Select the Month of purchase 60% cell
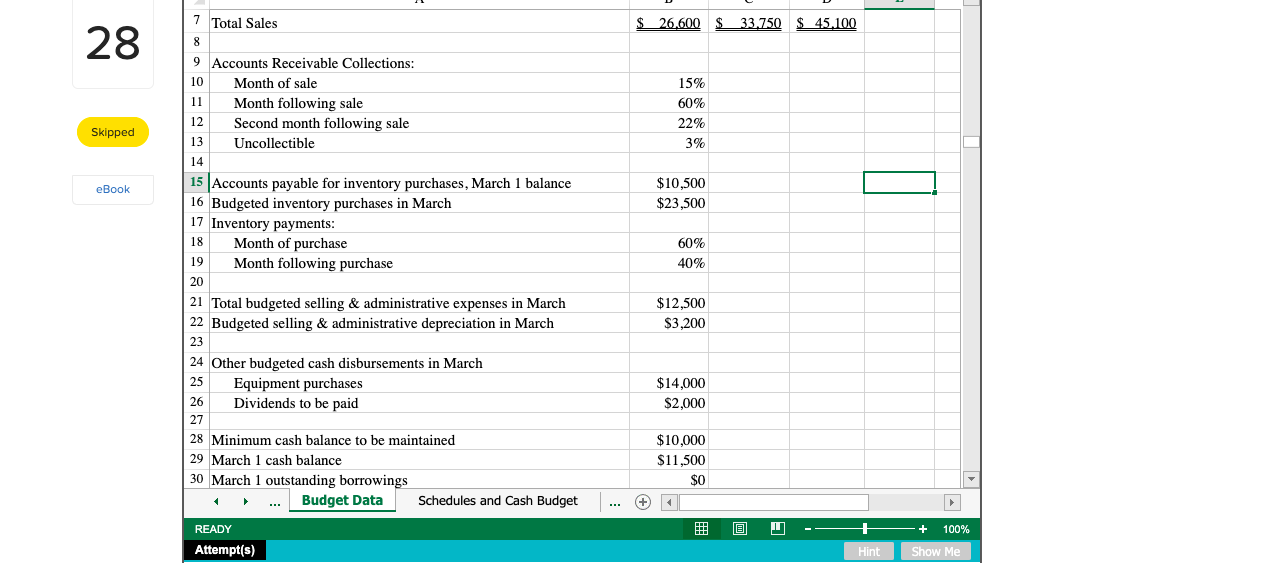This screenshot has height=563, width=1286. [x=670, y=243]
